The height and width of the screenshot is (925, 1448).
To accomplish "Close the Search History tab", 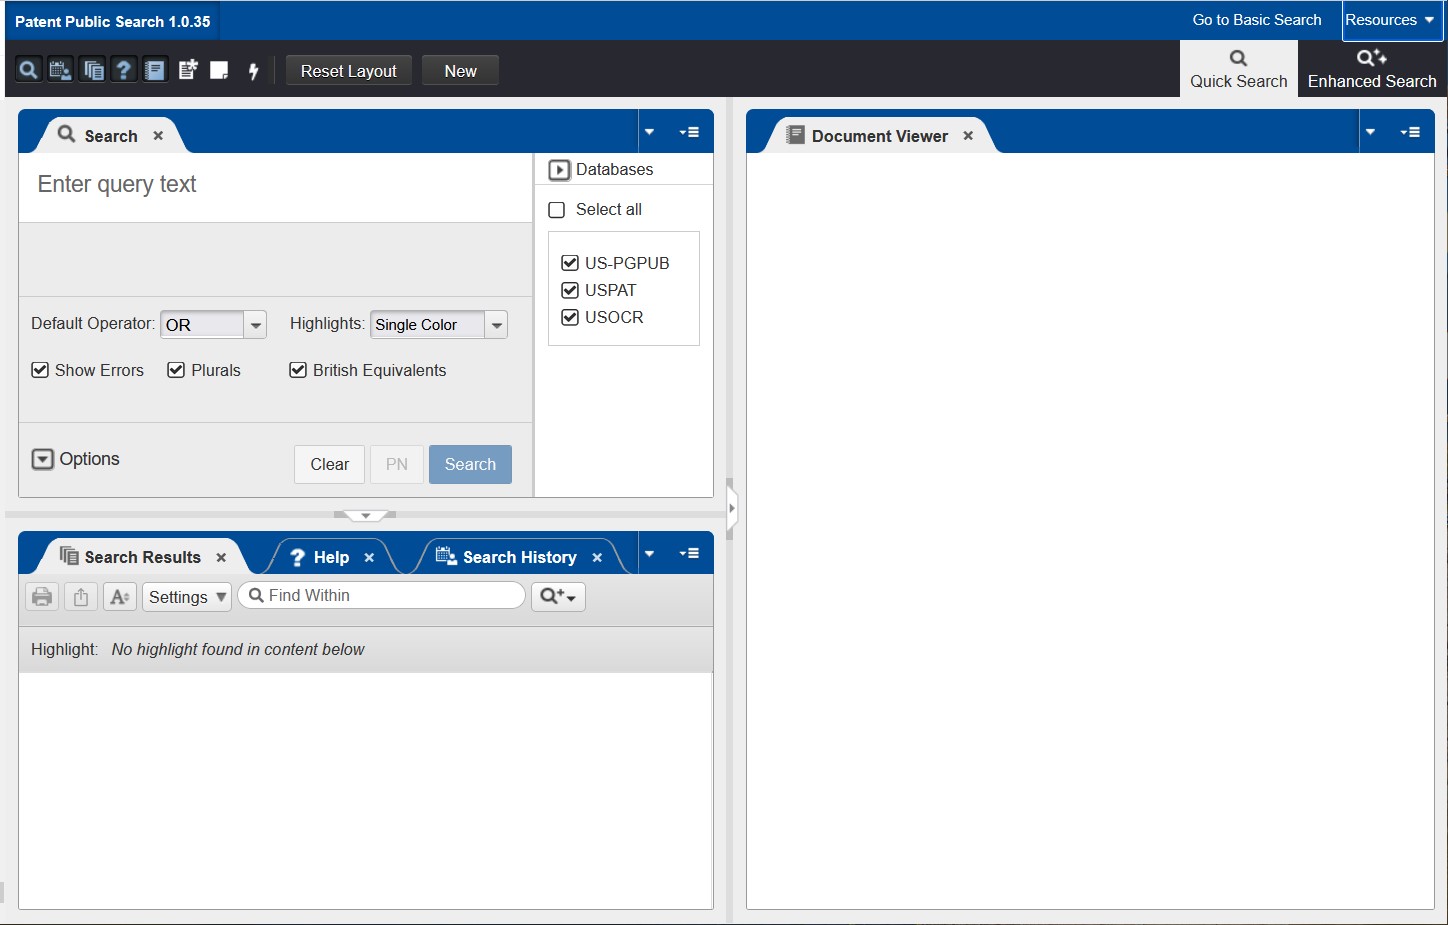I will [x=597, y=558].
